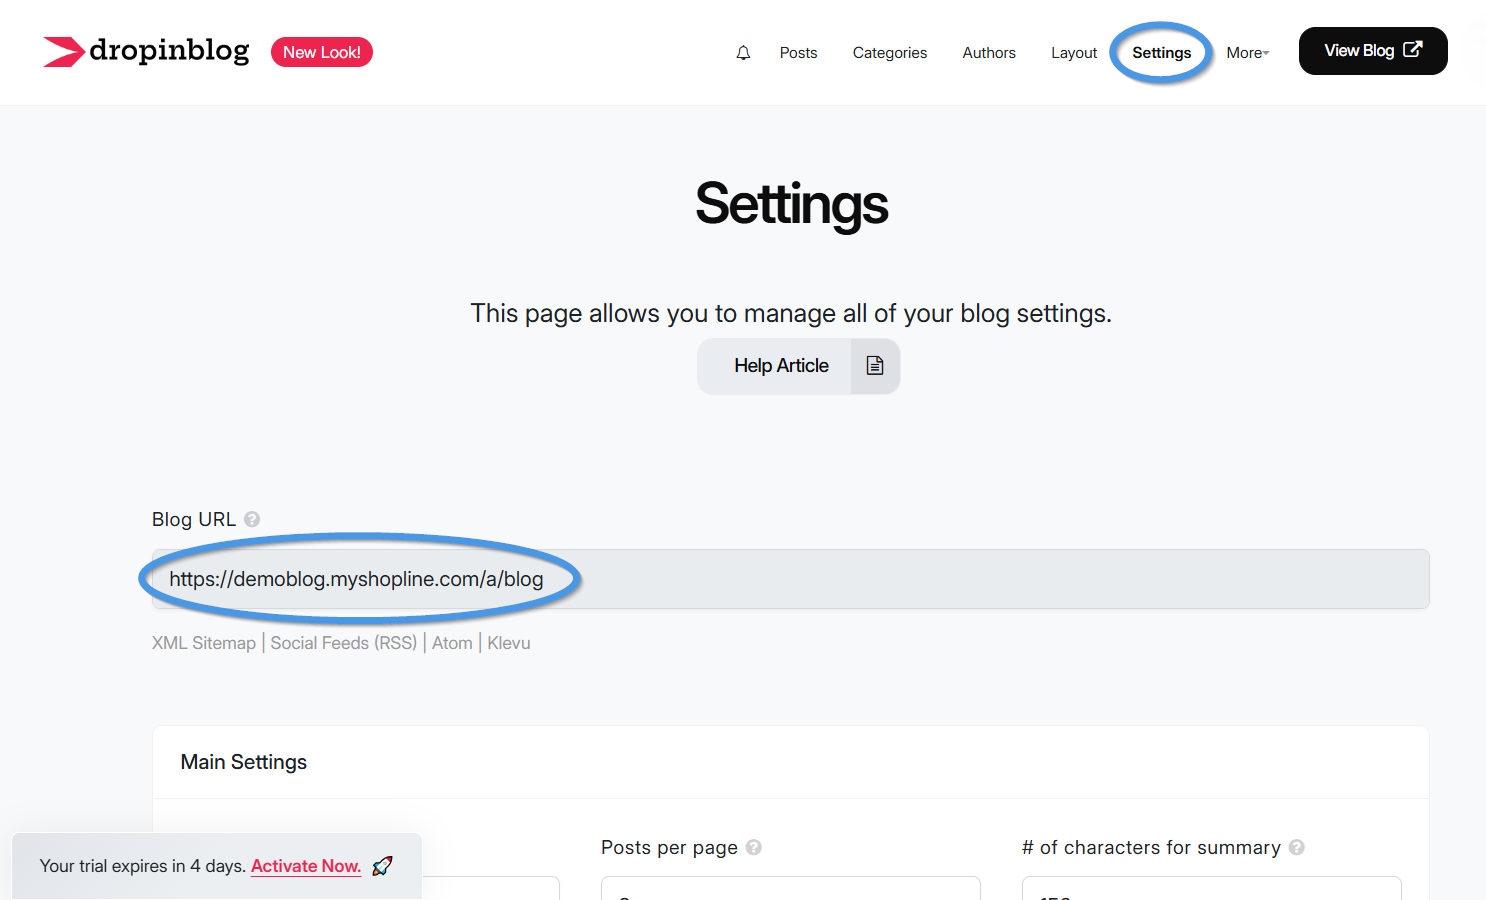The width and height of the screenshot is (1486, 900).
Task: Click the external link icon on View Blog
Action: tap(1412, 50)
